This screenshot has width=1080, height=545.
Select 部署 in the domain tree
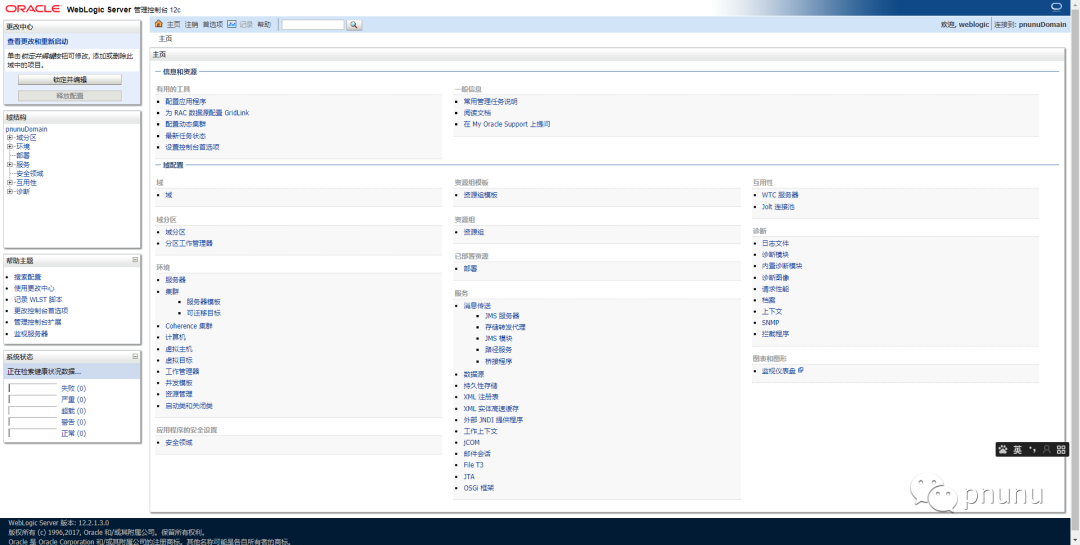(23, 156)
